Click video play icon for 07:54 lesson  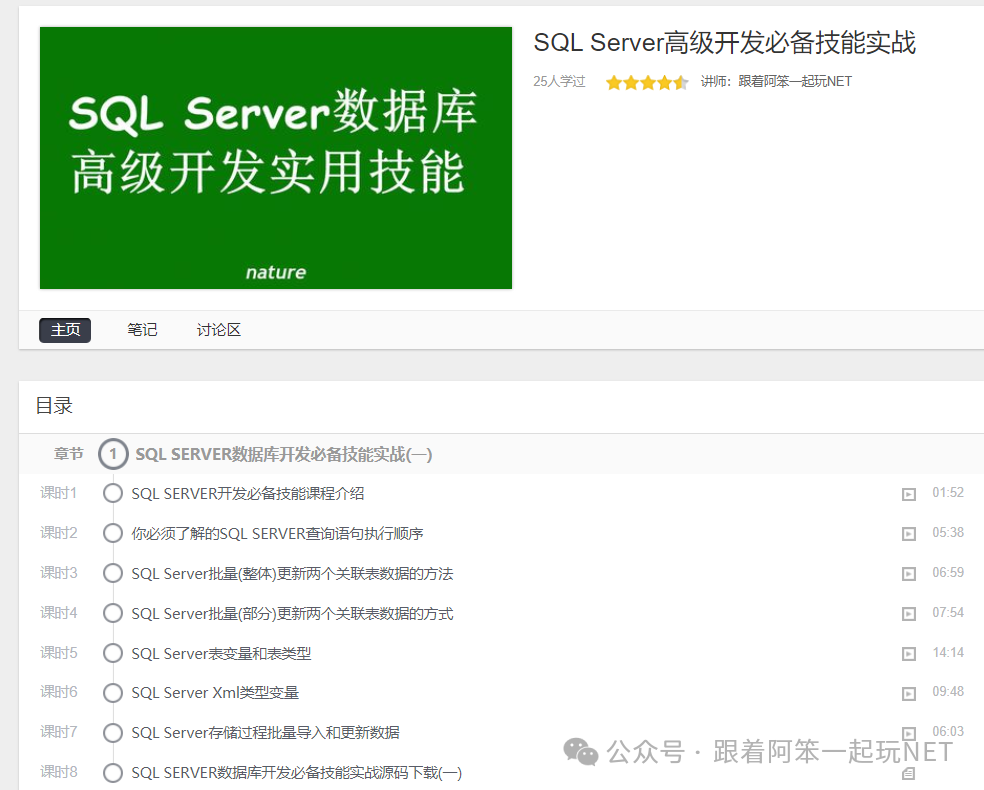coord(909,614)
